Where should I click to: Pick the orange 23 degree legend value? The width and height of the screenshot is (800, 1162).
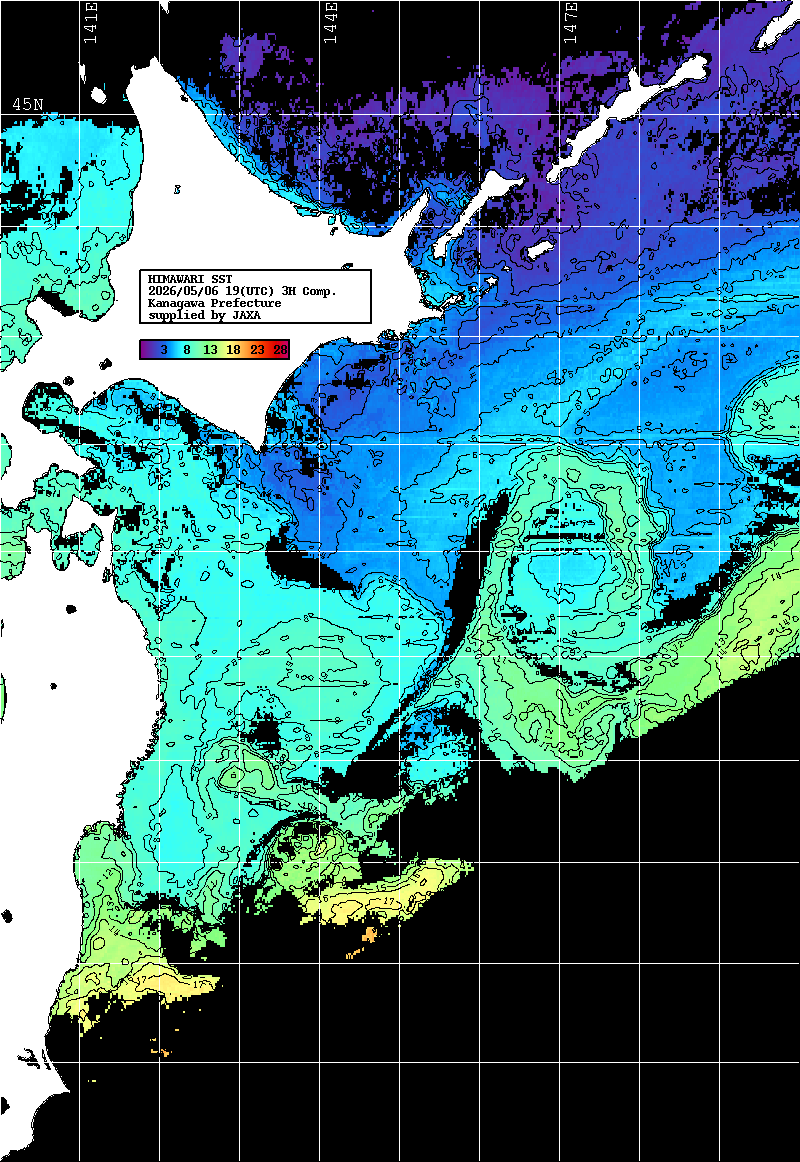point(257,350)
